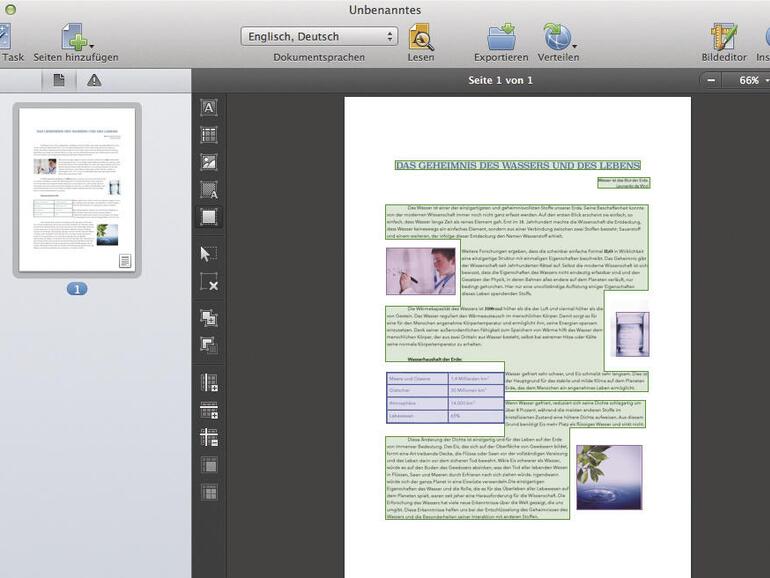Screen dimensions: 770x578
Task: Select the page 1 thumbnail
Action: (77, 189)
